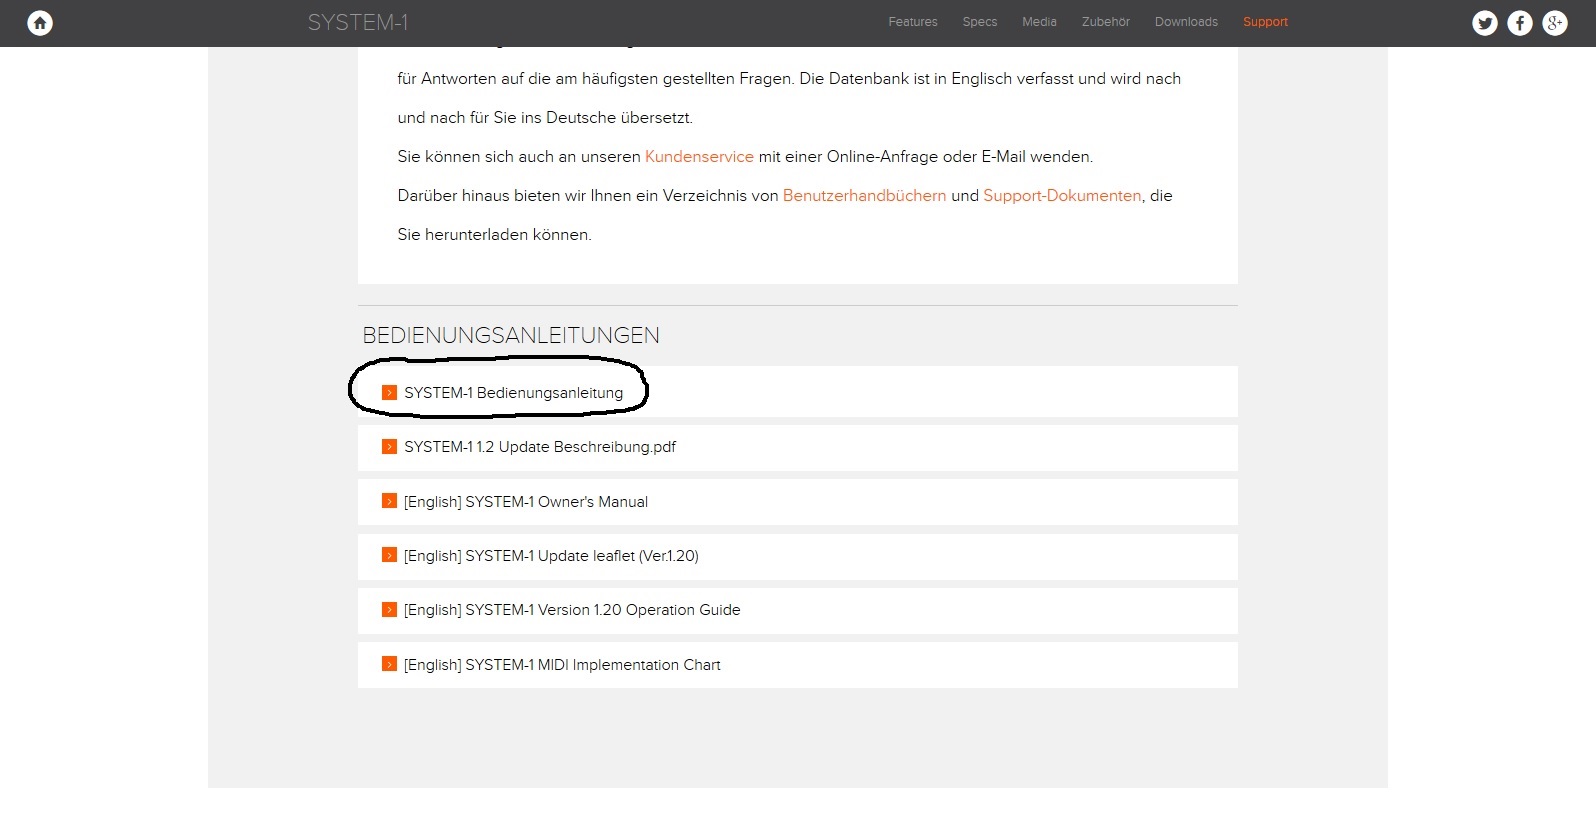The width and height of the screenshot is (1596, 813).
Task: Open [English] SYSTEM-1 Owner's Manual
Action: (526, 502)
